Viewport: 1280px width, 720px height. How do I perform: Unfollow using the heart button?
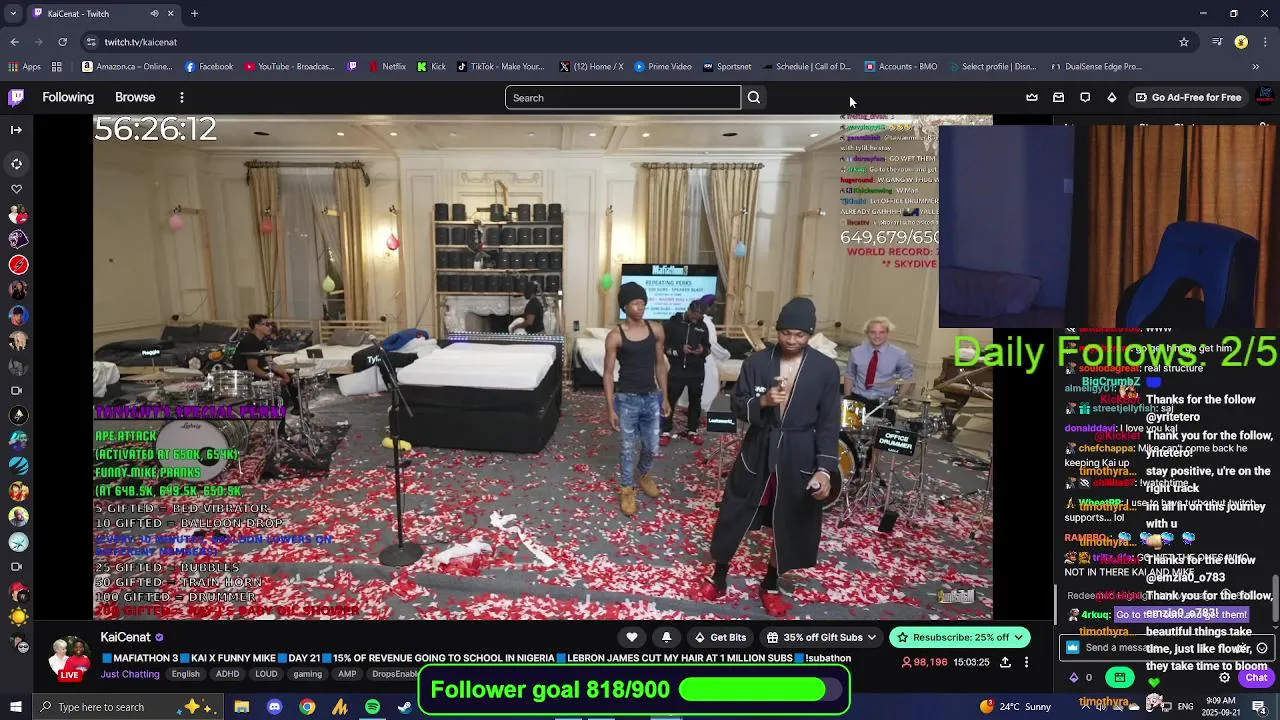[x=631, y=637]
